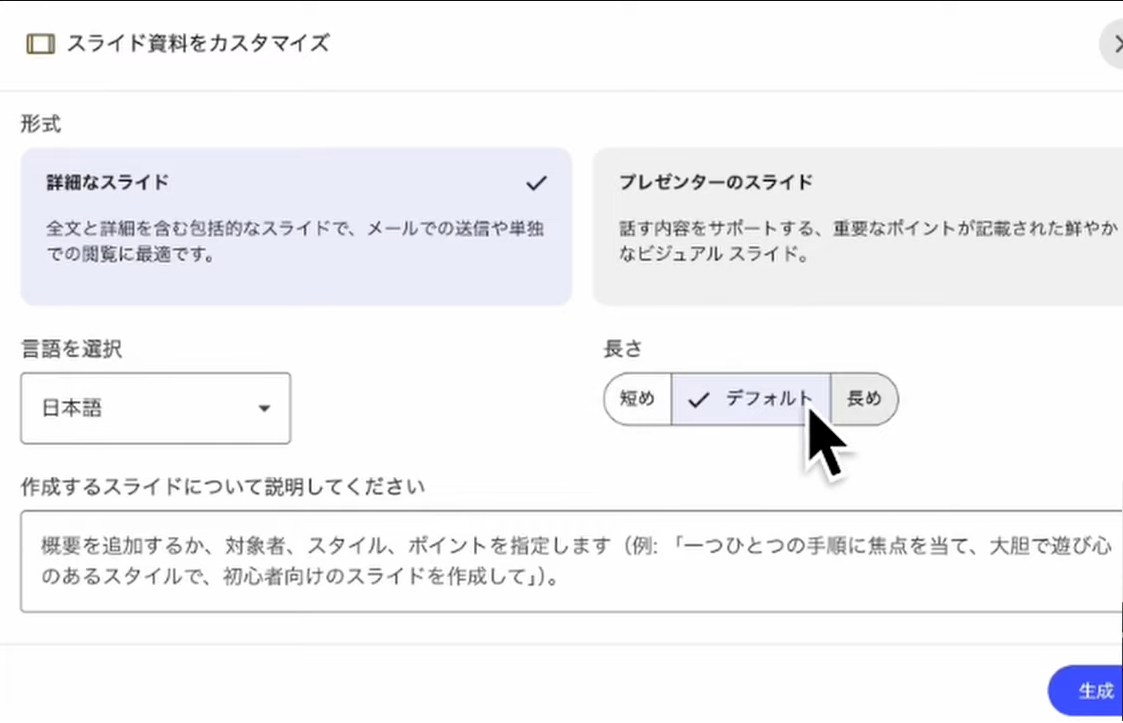
Task: Select the 詳細なスライド format title
Action: coord(107,183)
